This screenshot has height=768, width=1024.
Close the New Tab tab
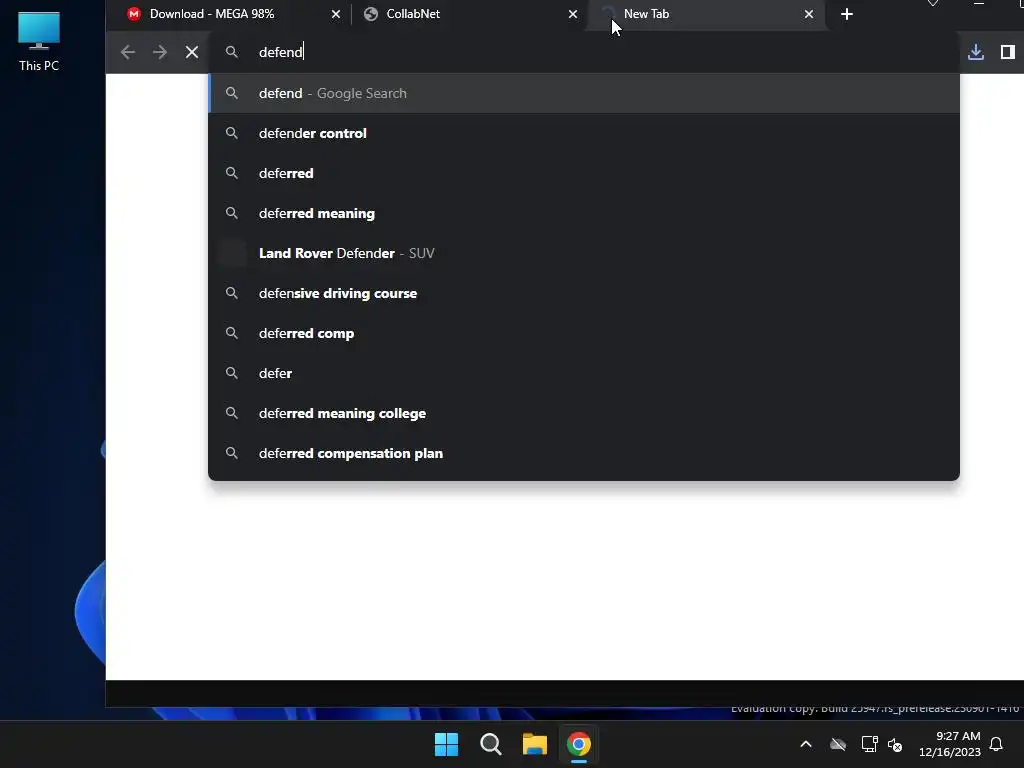(808, 14)
